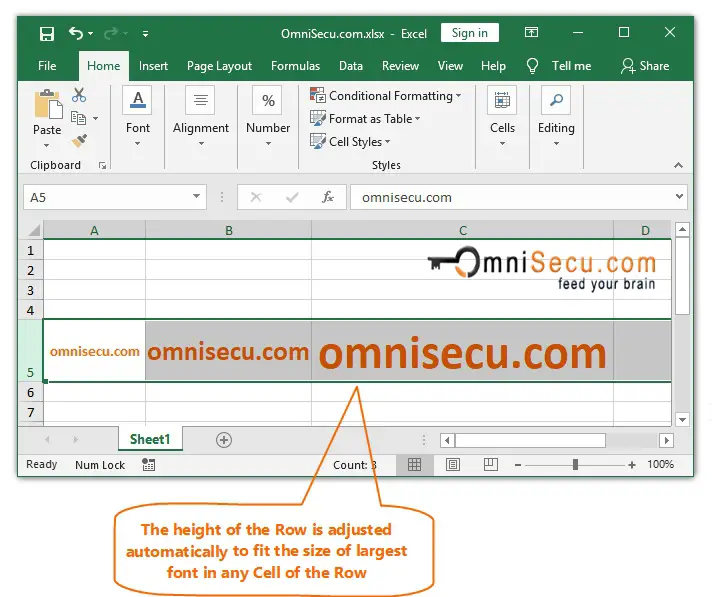Open the Page Layout tab
This screenshot has height=597, width=712.
(x=219, y=66)
